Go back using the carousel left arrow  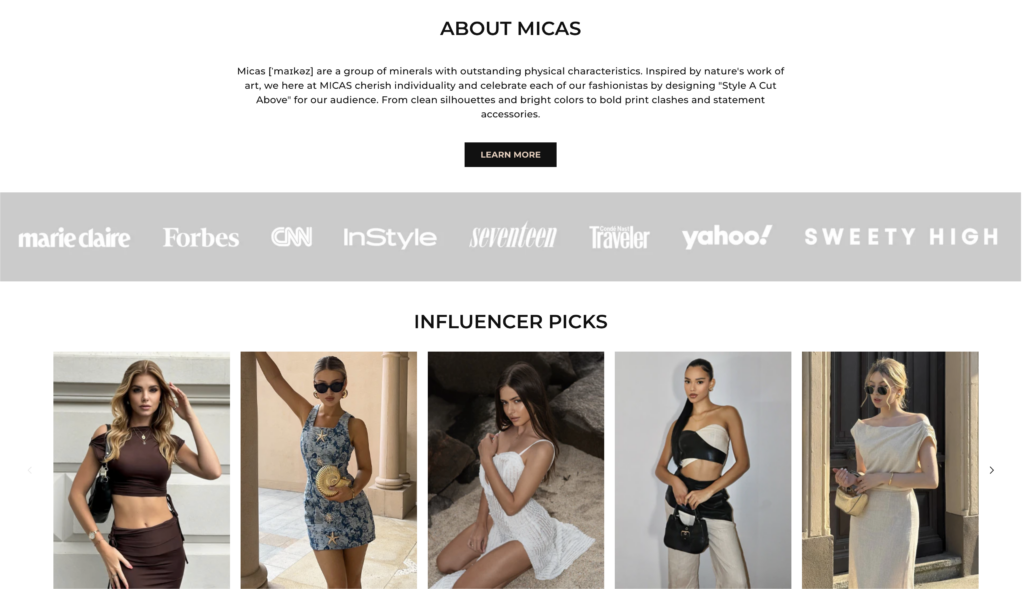tap(29, 470)
